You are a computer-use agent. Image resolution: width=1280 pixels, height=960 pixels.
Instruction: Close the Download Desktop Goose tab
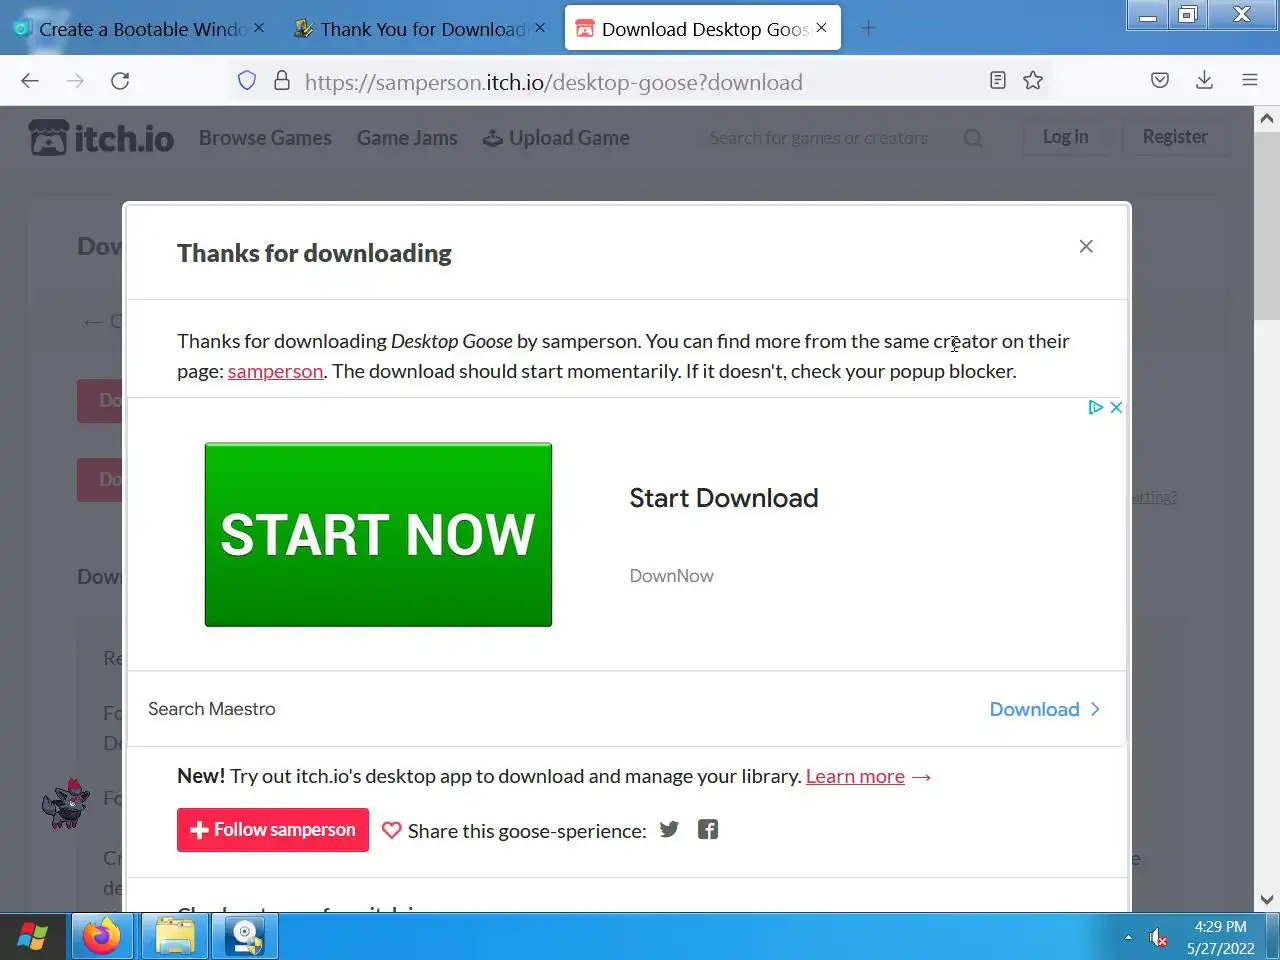821,28
